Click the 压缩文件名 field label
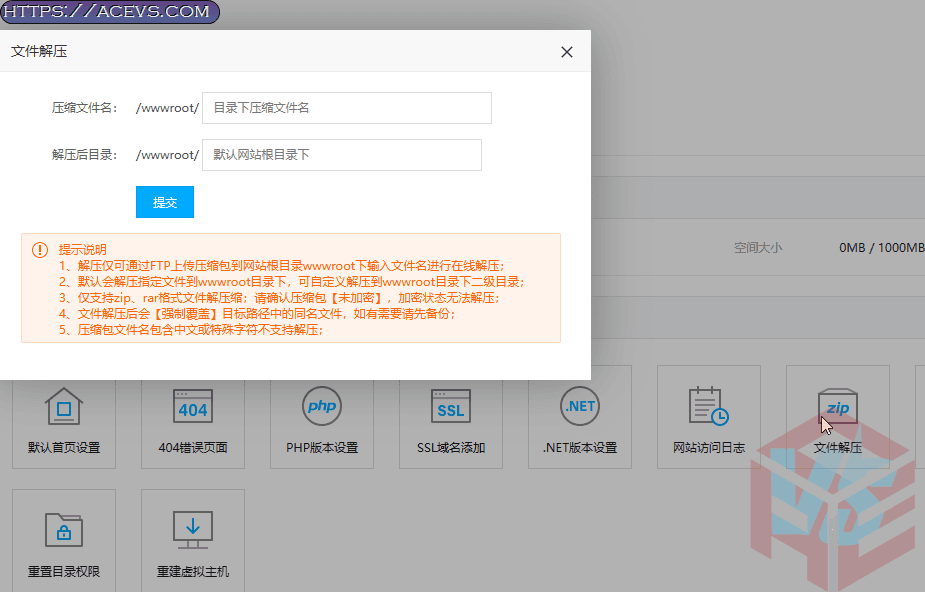The width and height of the screenshot is (925, 592). [x=85, y=108]
